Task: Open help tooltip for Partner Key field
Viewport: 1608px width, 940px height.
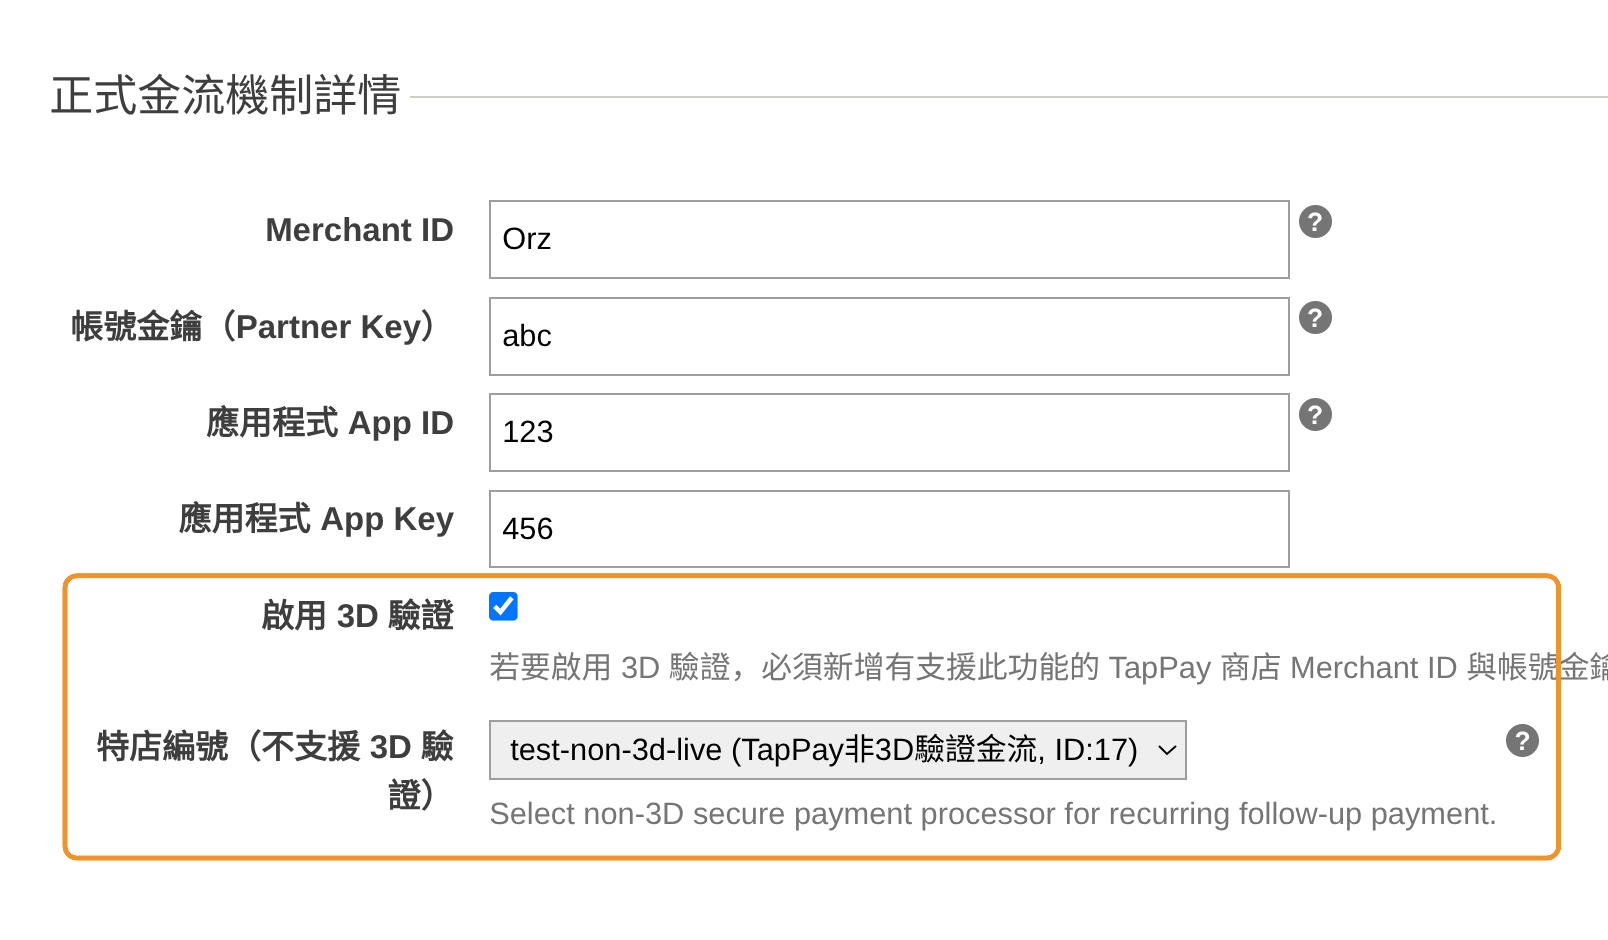Action: point(1315,318)
